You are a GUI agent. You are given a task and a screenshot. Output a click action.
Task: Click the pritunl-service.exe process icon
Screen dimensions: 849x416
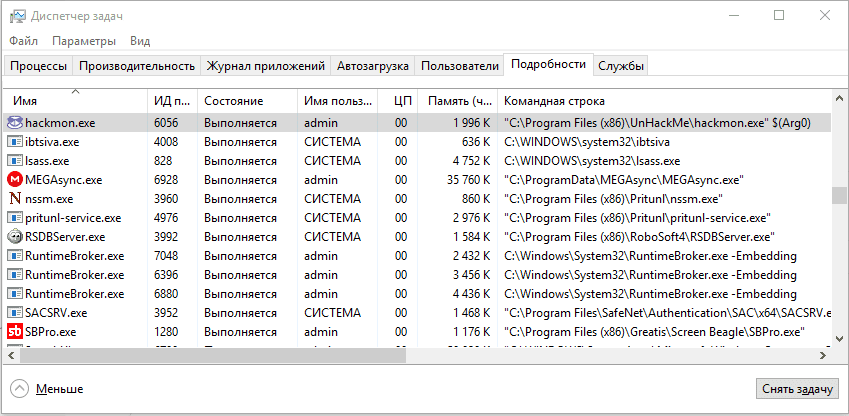[15, 218]
